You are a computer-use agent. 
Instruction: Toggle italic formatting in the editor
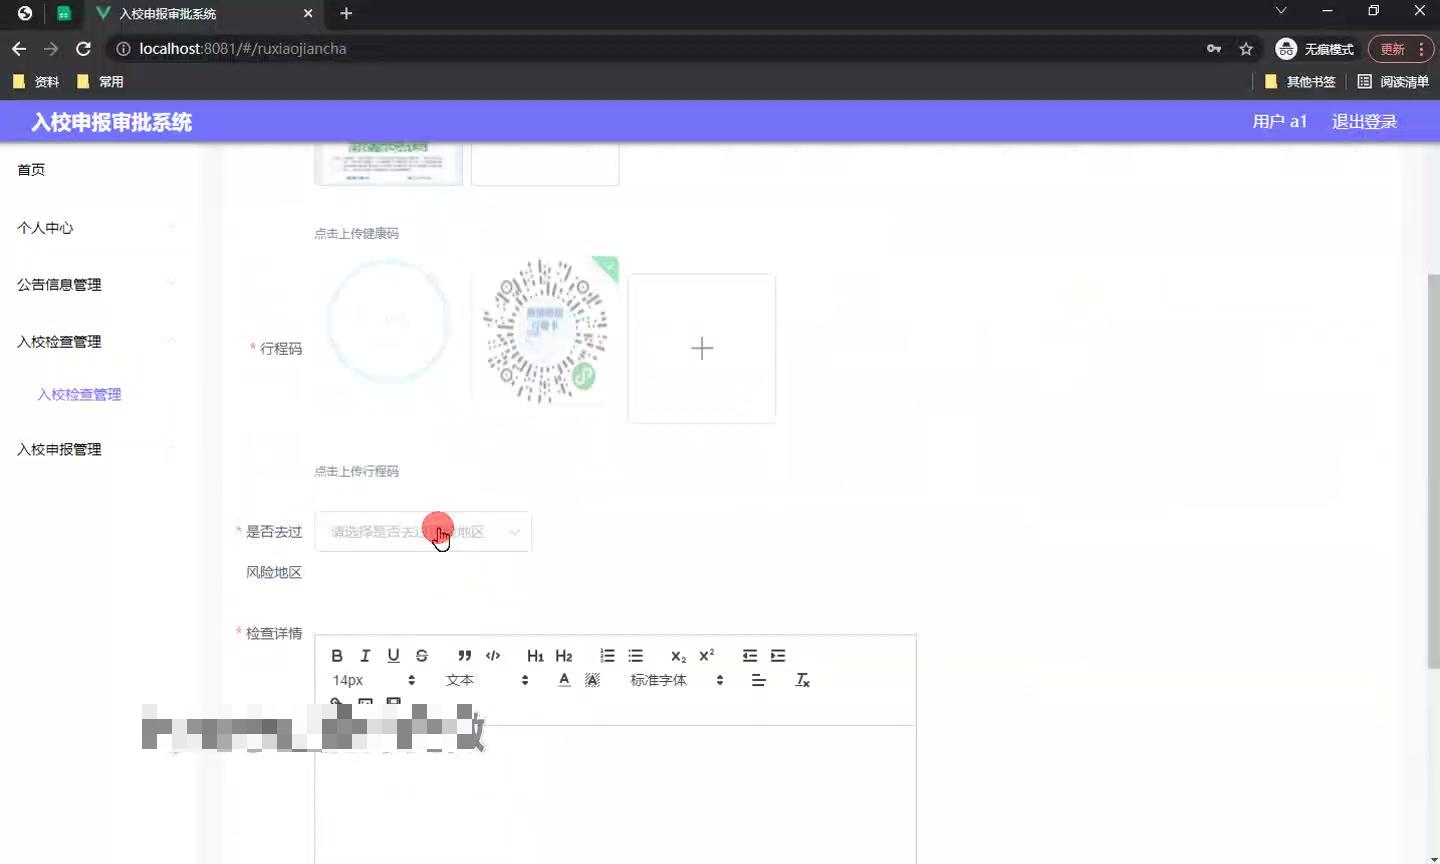[365, 656]
